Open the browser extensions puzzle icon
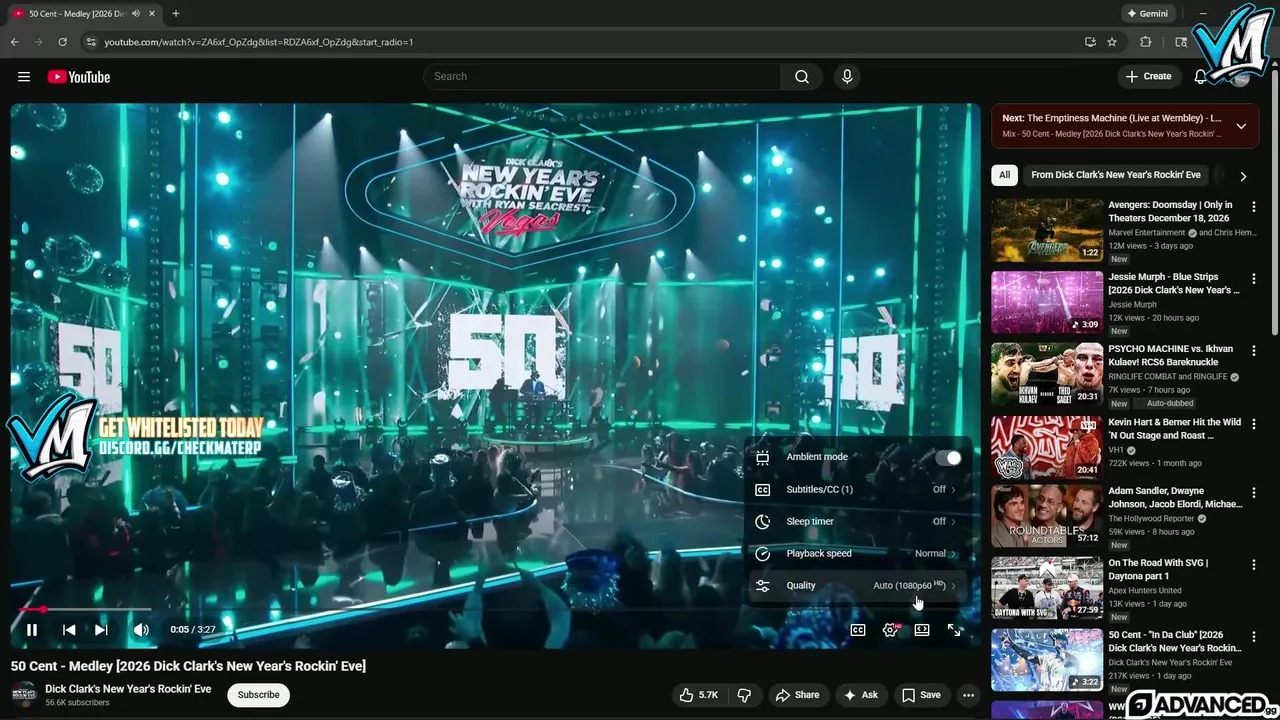Viewport: 1280px width, 720px height. [1146, 42]
